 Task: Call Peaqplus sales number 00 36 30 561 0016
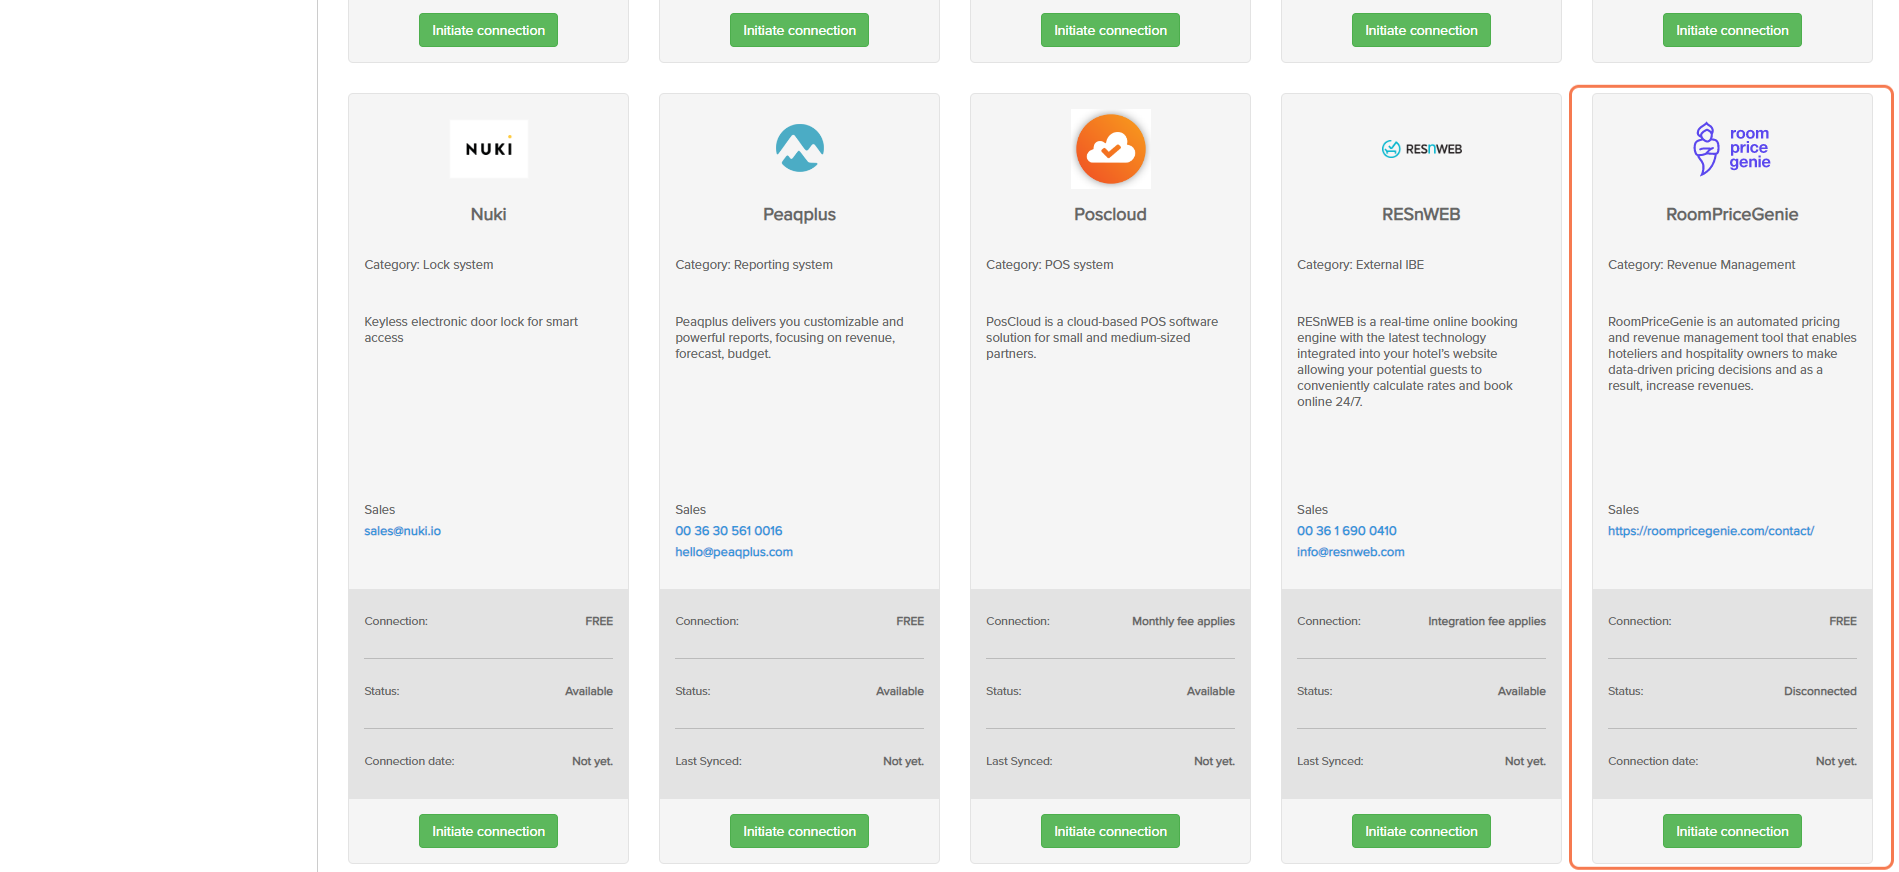[728, 531]
